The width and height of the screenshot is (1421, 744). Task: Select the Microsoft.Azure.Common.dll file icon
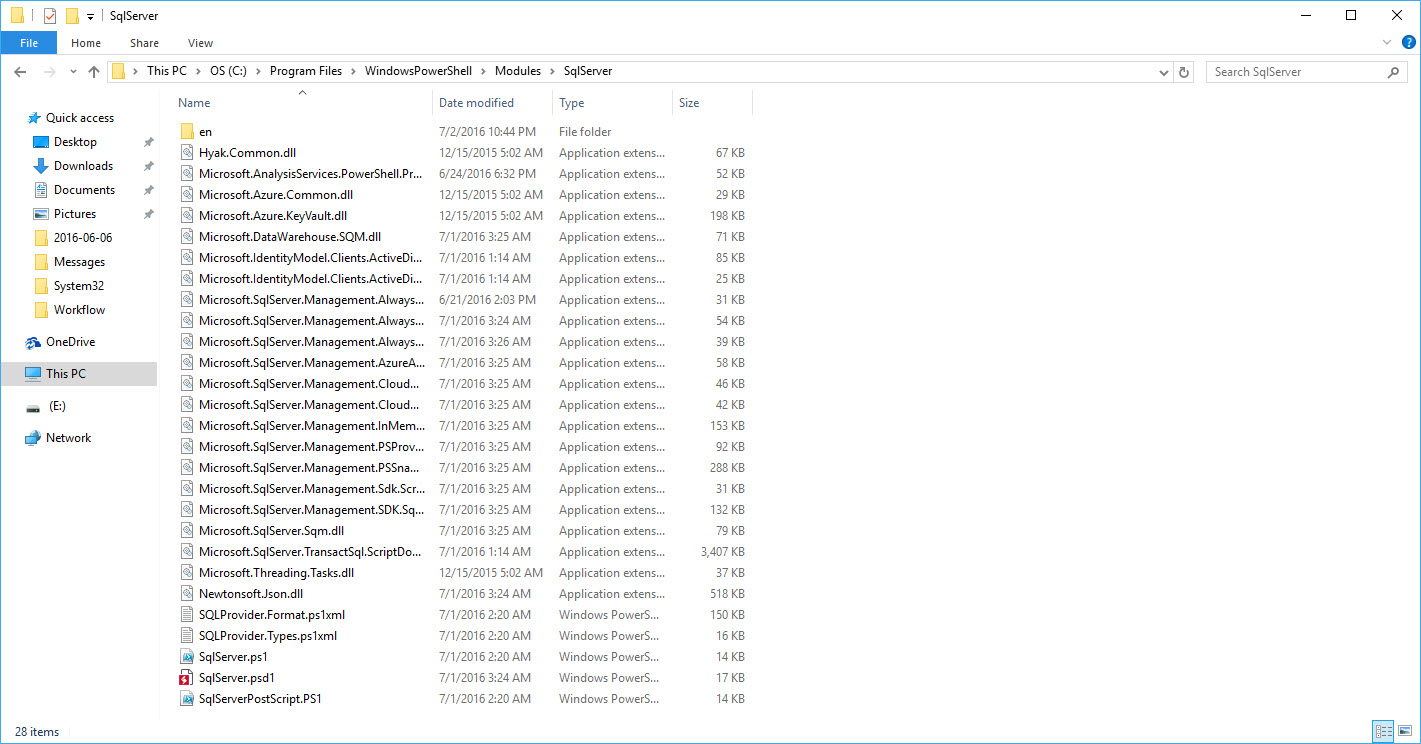click(187, 195)
